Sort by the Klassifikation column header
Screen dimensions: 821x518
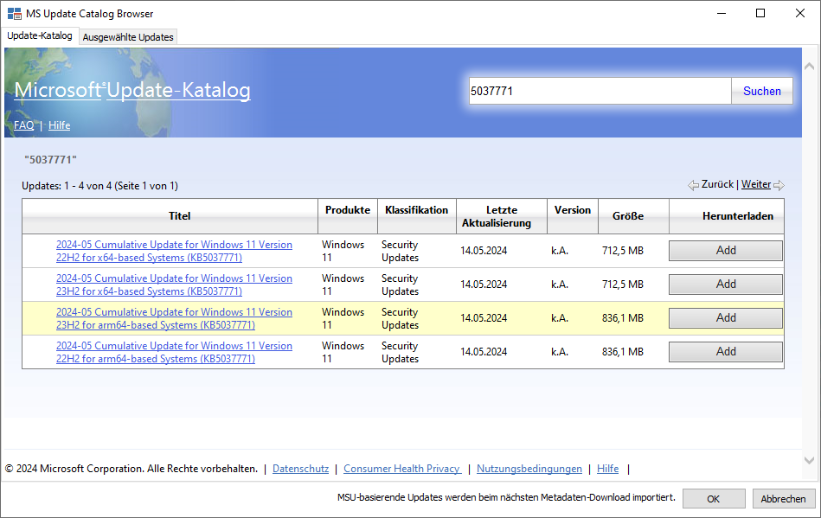click(x=416, y=216)
